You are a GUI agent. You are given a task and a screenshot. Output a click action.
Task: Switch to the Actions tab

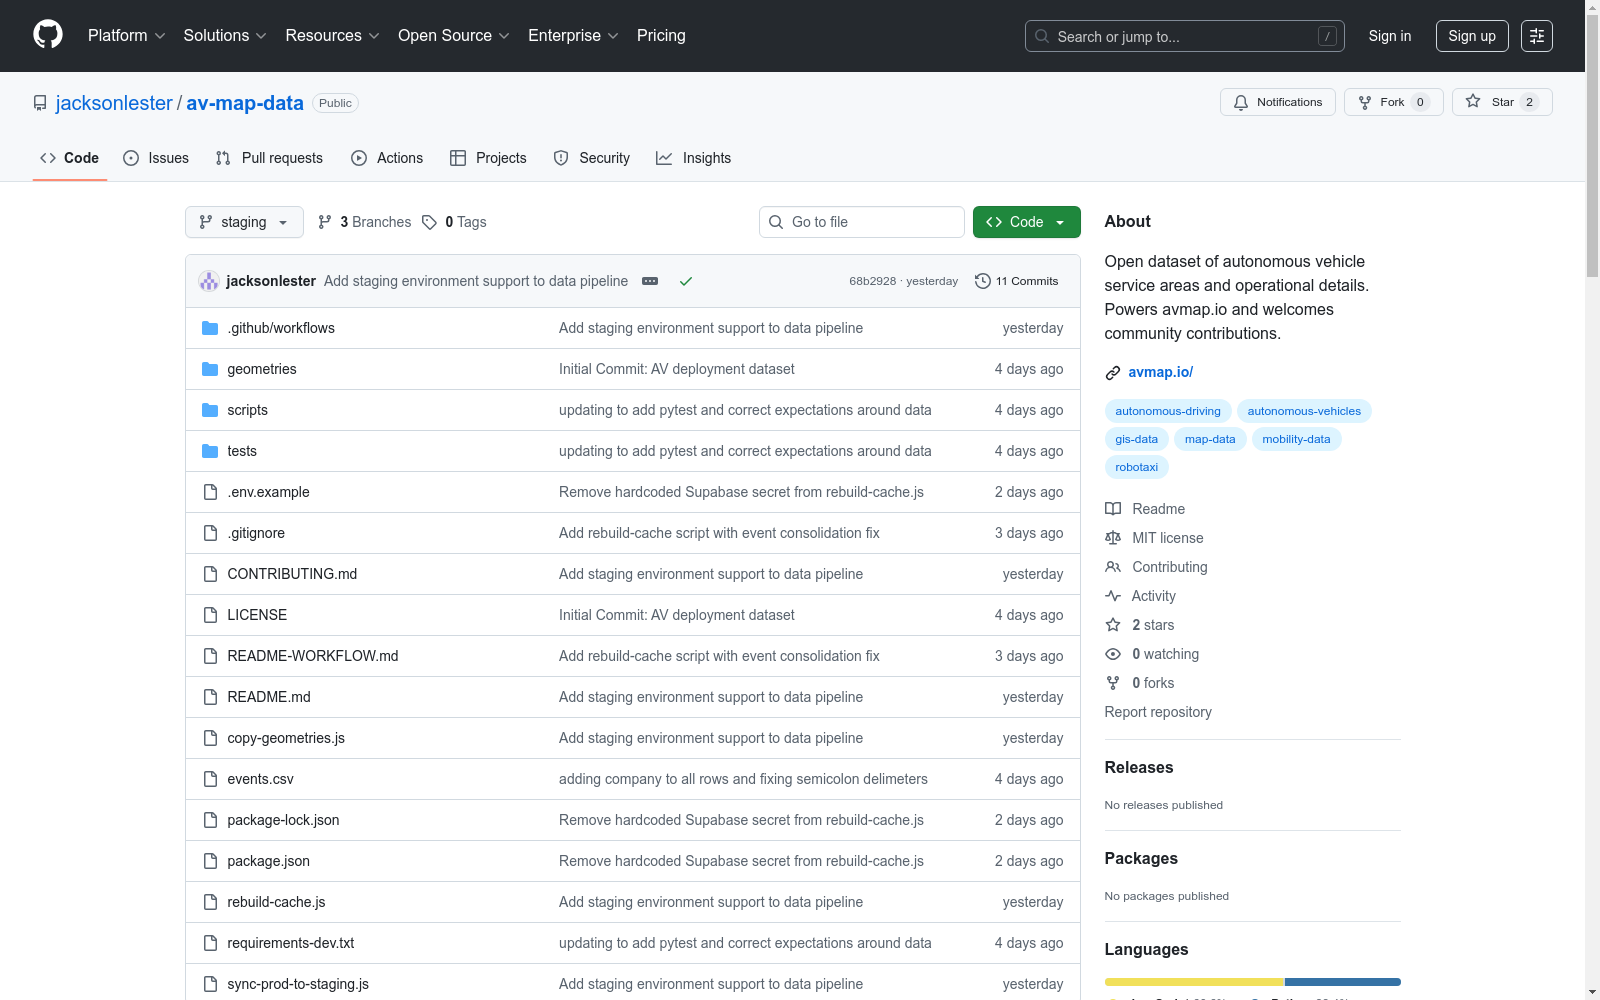tap(387, 158)
